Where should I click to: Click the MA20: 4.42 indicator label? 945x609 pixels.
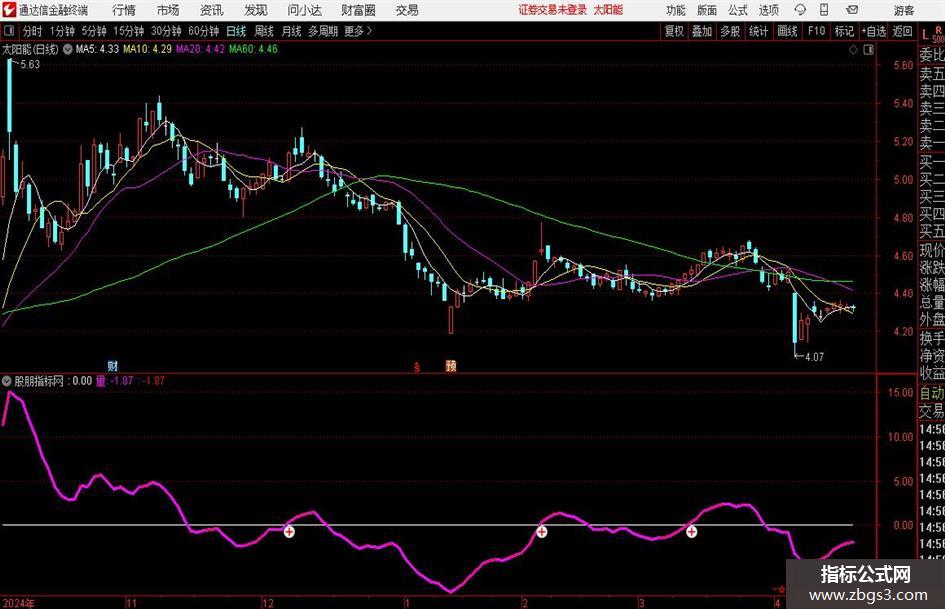tap(200, 49)
